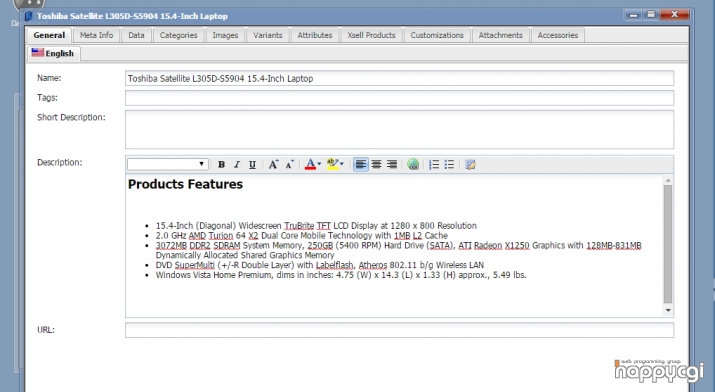Click the 'DVD SuperMulti' bullet line
715x392 pixels.
pyautogui.click(x=320, y=265)
